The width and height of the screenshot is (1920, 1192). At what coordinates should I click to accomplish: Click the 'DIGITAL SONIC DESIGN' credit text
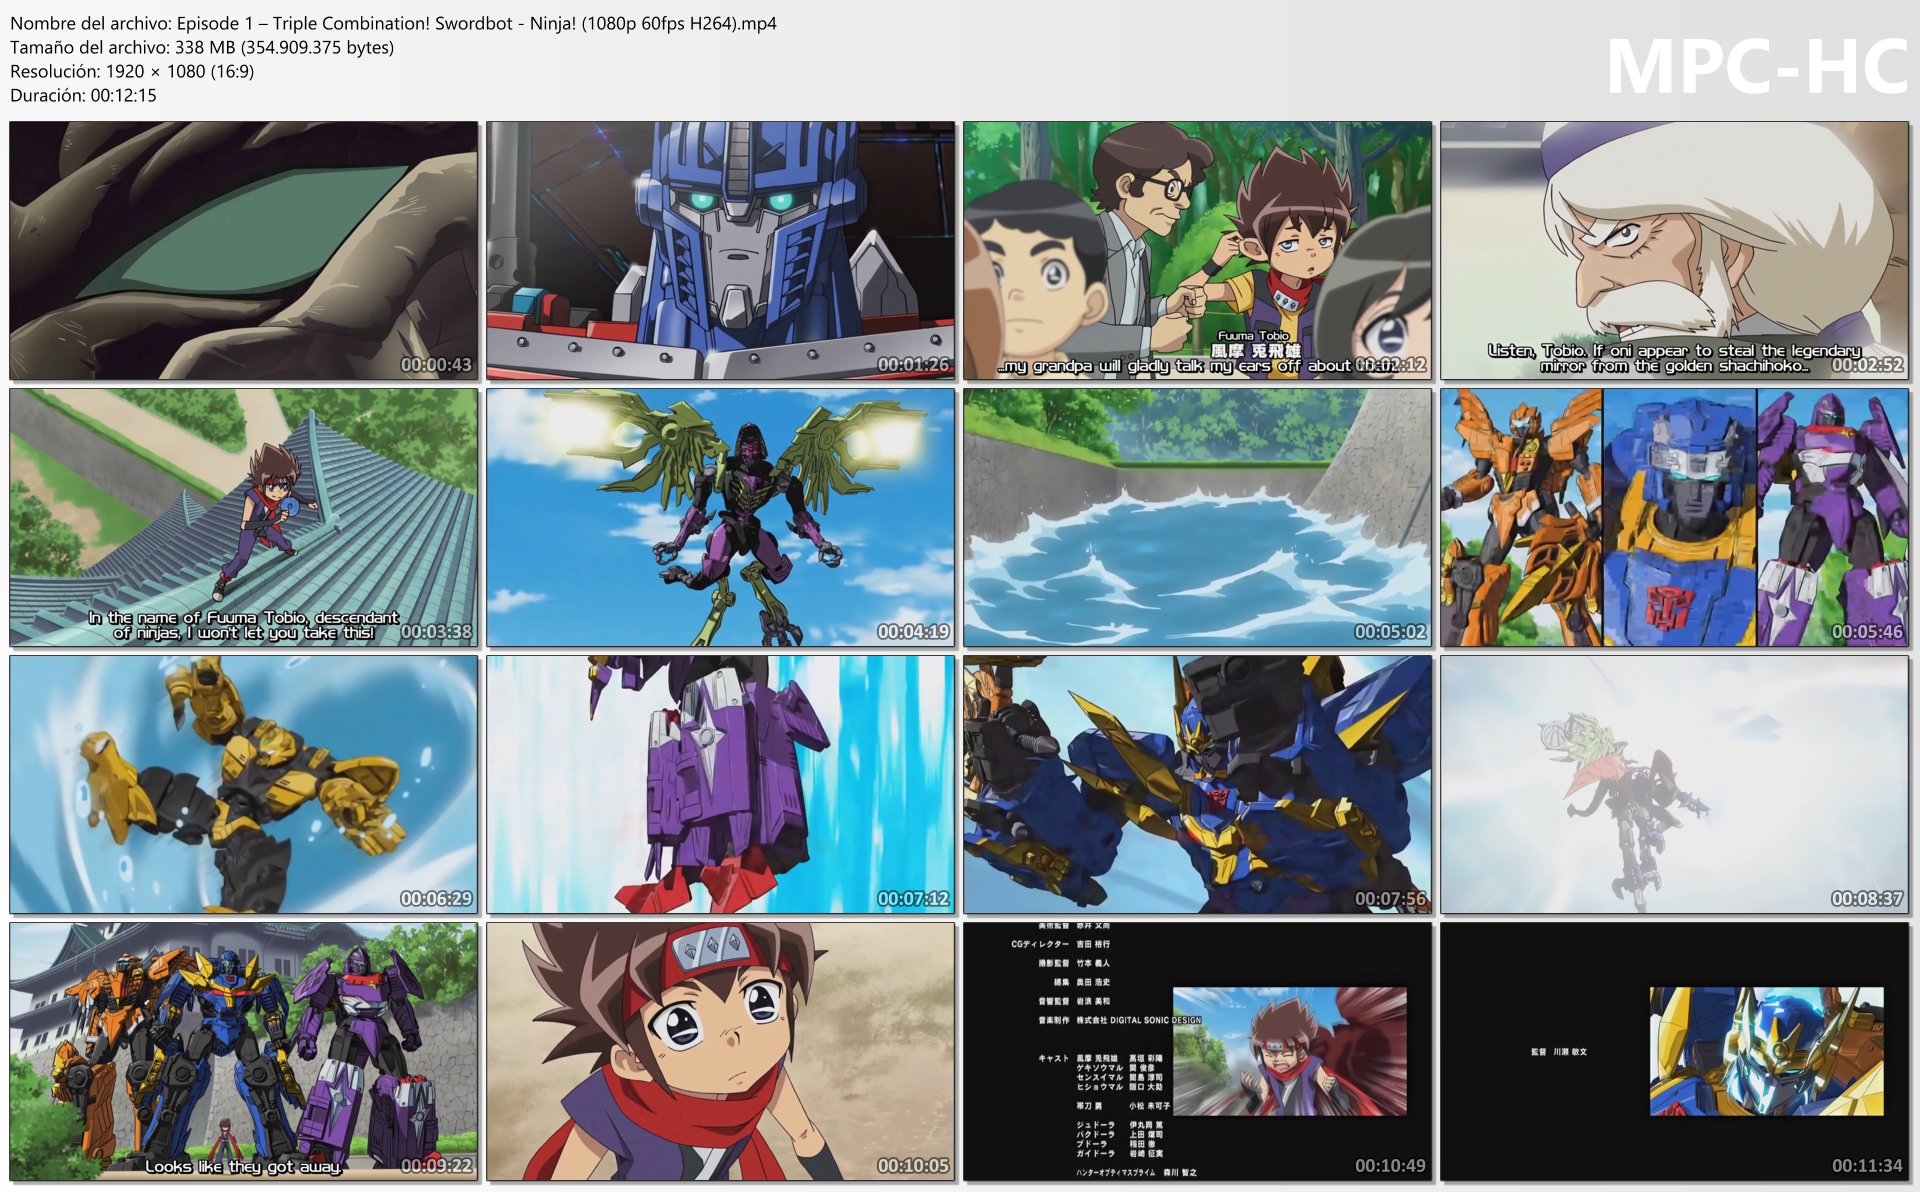pos(1155,1020)
